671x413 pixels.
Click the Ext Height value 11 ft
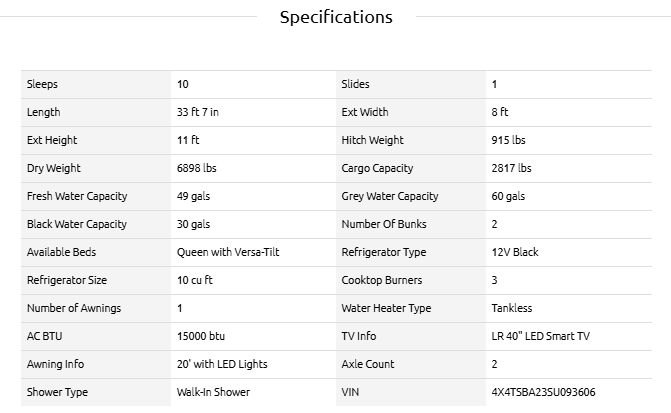pyautogui.click(x=189, y=140)
